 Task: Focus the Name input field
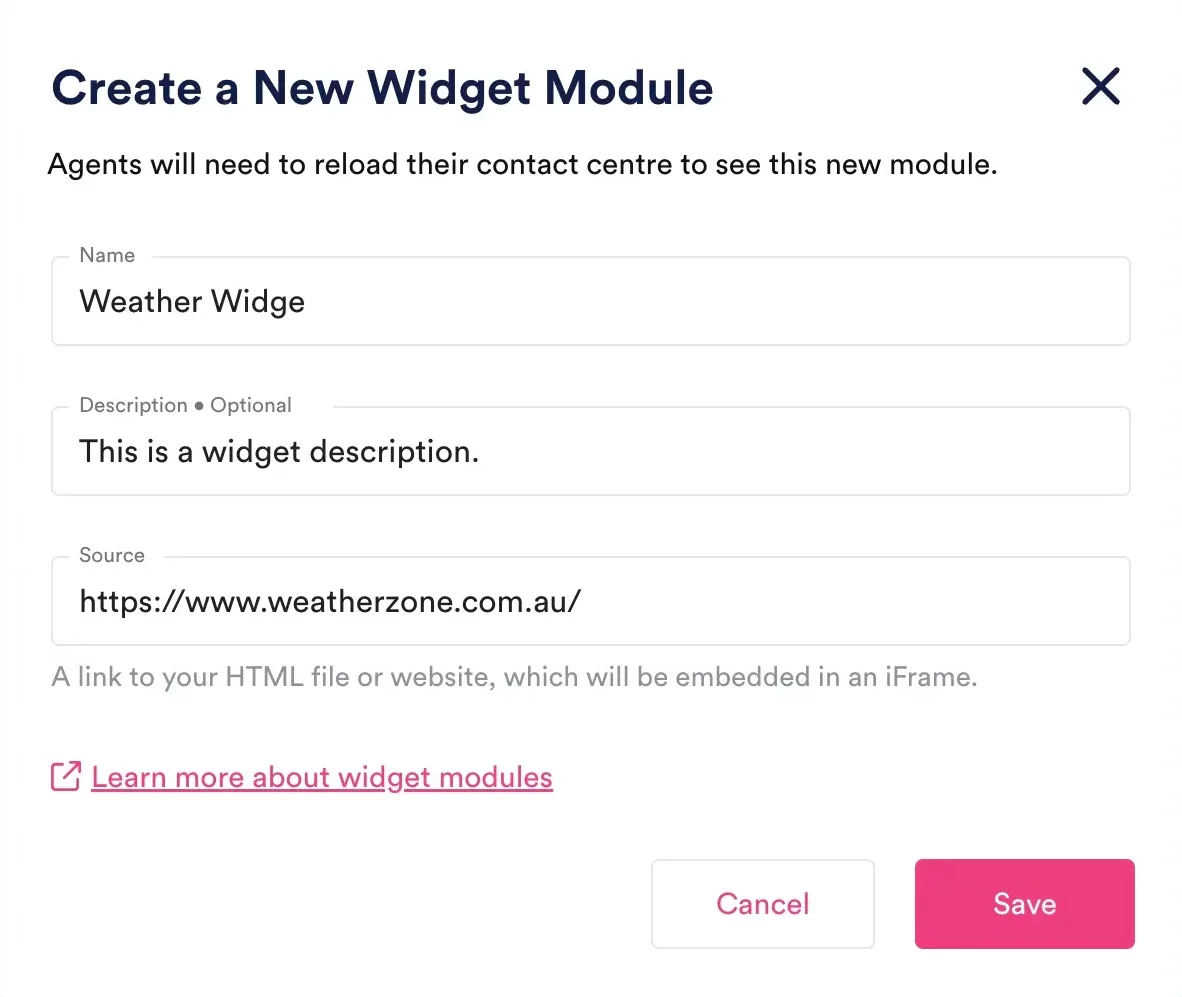[590, 301]
